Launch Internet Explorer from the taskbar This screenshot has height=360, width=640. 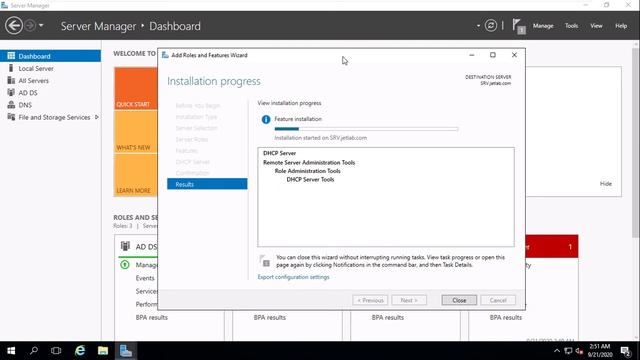point(80,351)
